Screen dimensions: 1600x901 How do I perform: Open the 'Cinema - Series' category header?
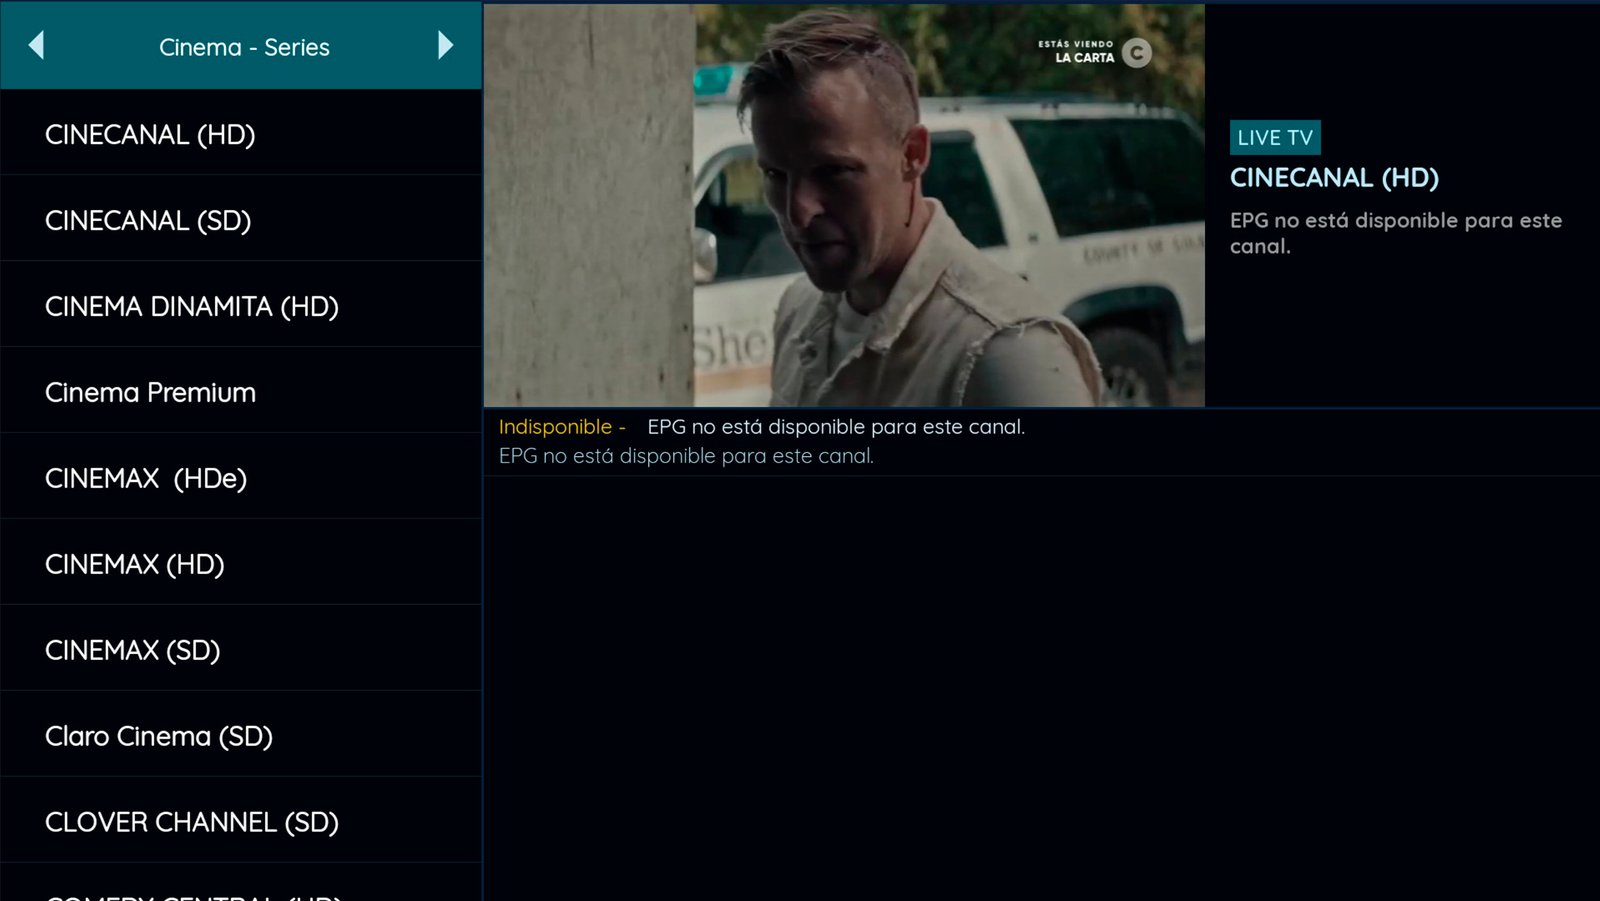[244, 46]
